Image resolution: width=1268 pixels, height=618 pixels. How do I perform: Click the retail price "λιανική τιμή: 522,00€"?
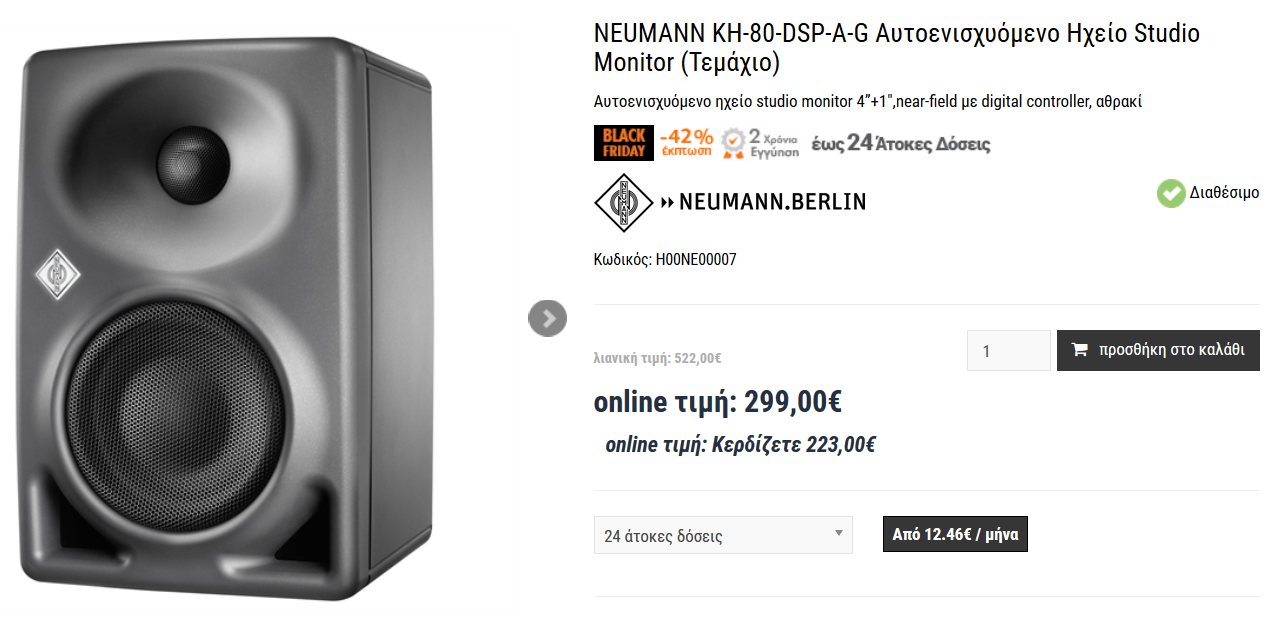click(657, 358)
